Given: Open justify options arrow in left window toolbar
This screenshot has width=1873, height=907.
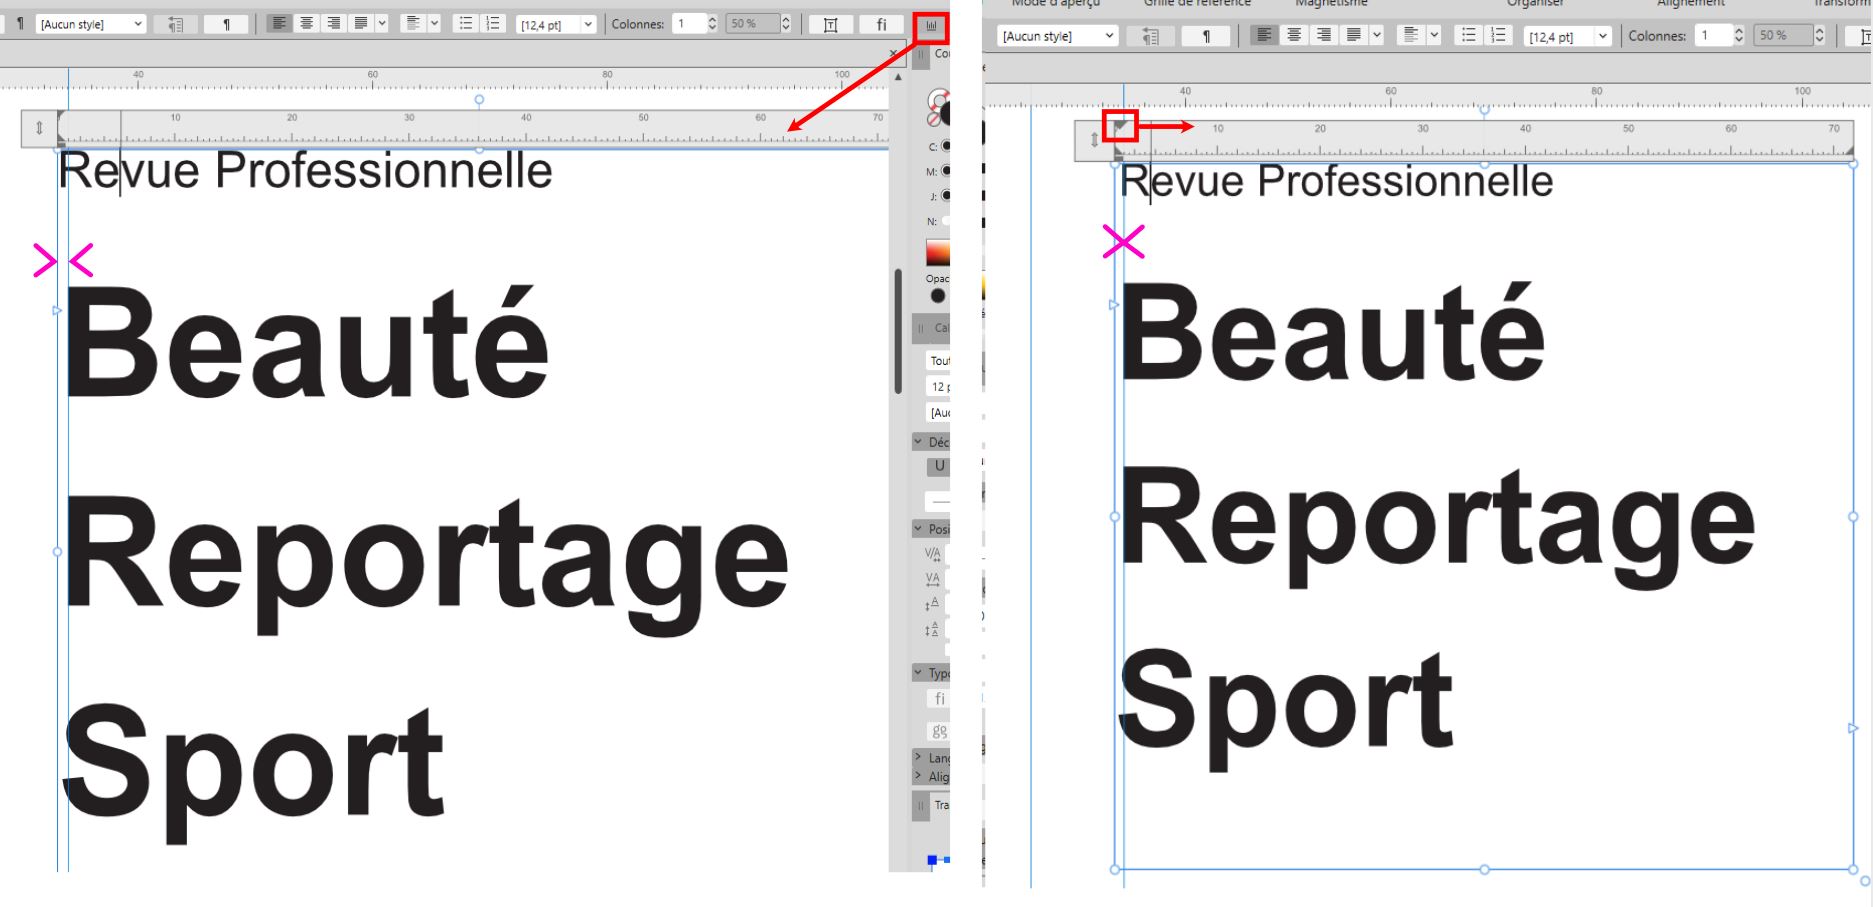Looking at the screenshot, I should [381, 23].
